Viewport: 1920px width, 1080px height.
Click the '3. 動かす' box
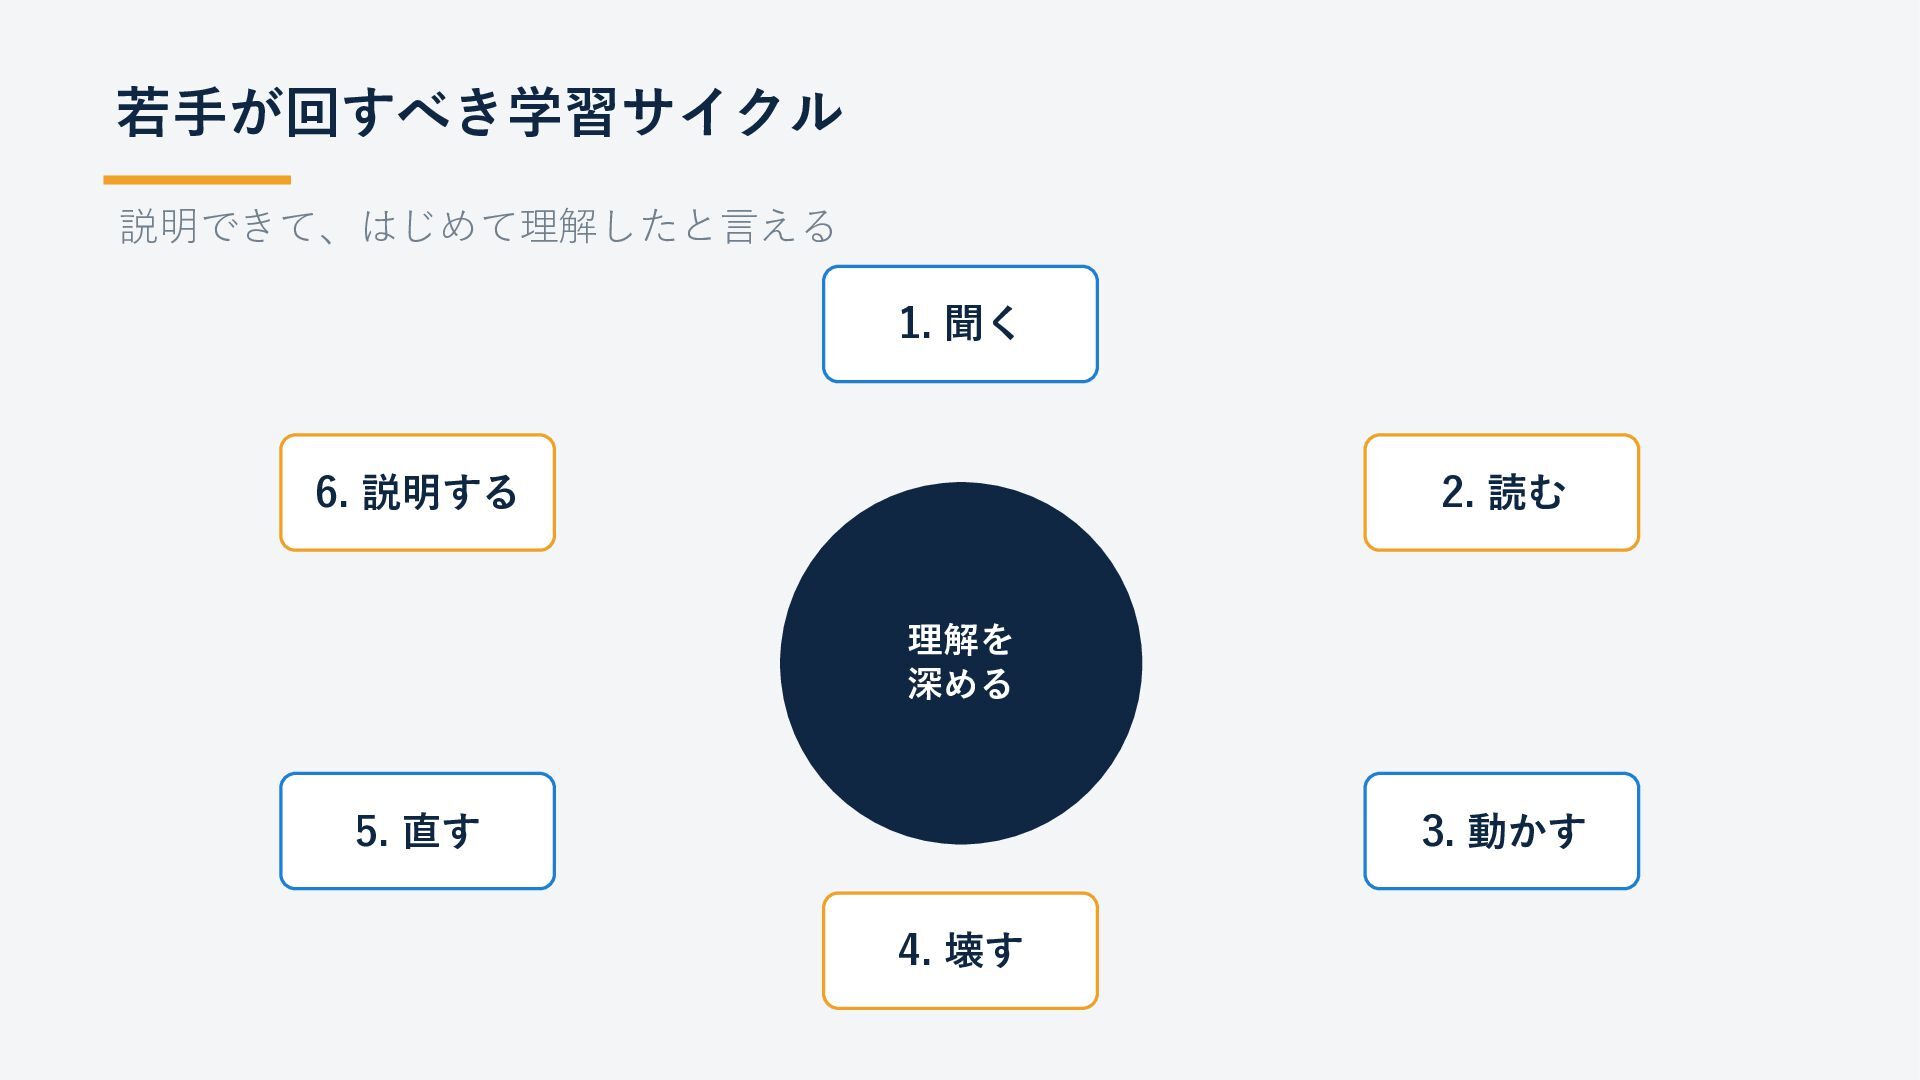click(x=1501, y=831)
